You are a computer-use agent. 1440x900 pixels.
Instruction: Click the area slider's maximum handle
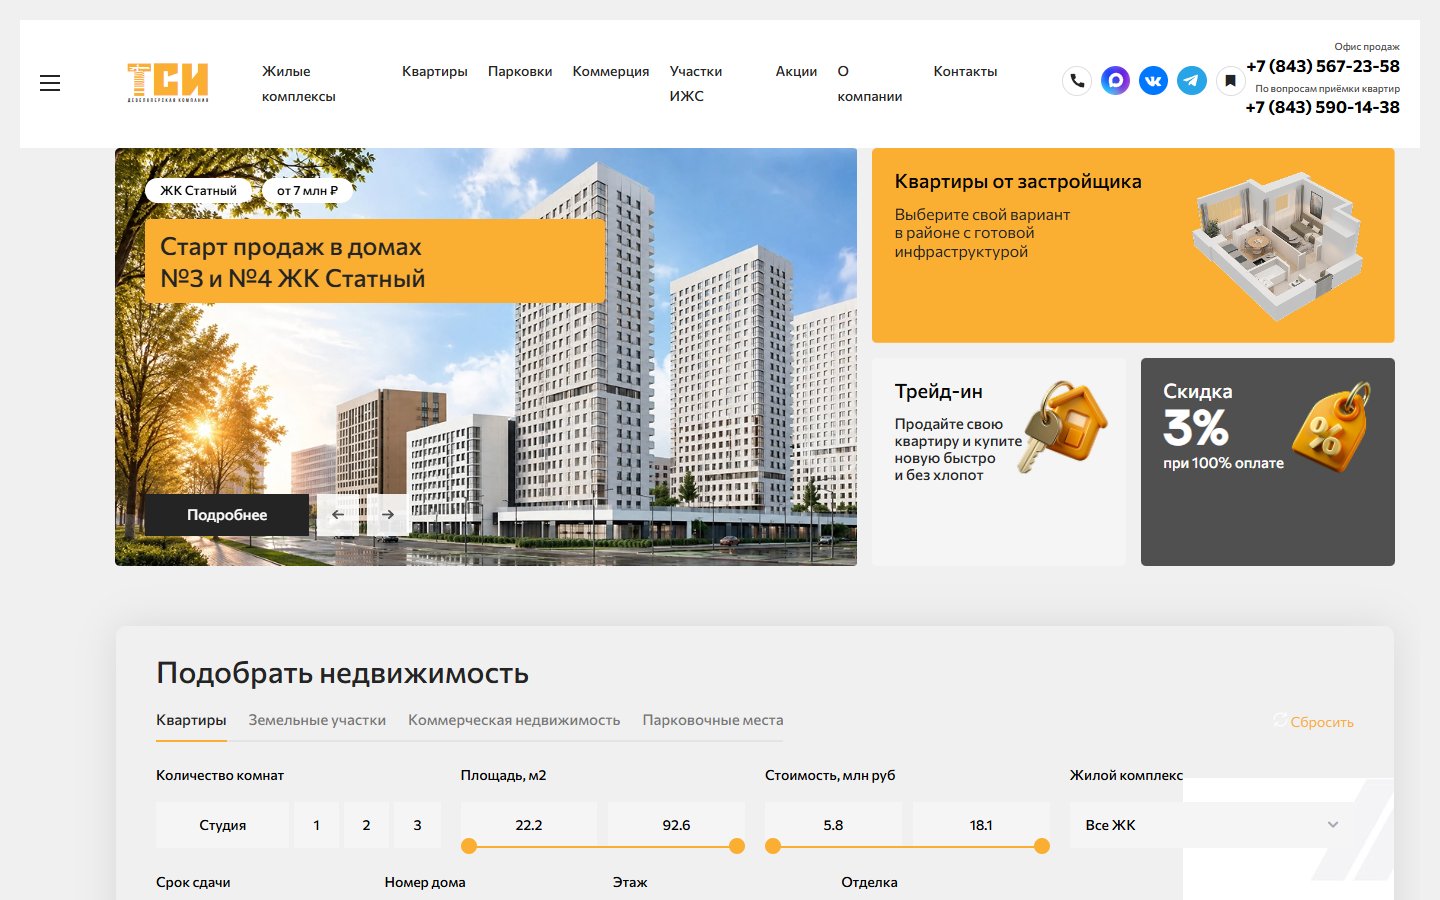tap(737, 846)
